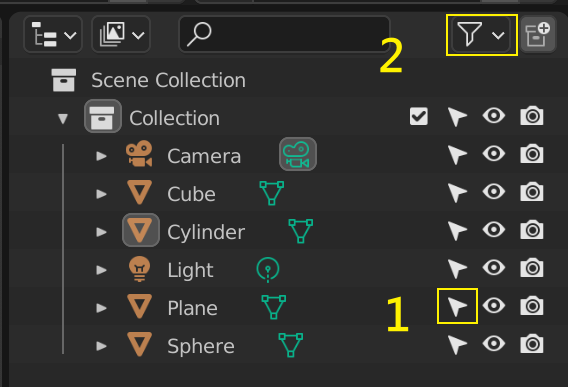Select Scene Collection label
Image resolution: width=568 pixels, height=387 pixels.
[x=168, y=80]
